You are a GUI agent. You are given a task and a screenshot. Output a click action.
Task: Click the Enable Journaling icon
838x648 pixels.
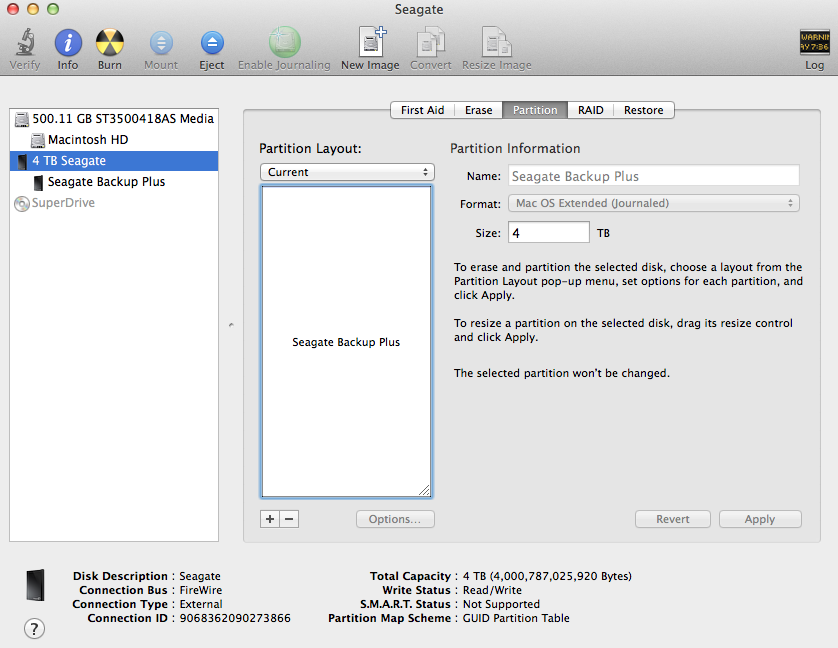284,42
